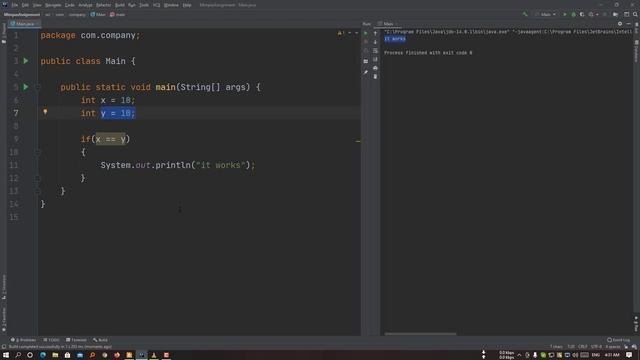This screenshot has width=640, height=360.
Task: Click the taskbar search magnifier icon
Action: click(x=18, y=355)
